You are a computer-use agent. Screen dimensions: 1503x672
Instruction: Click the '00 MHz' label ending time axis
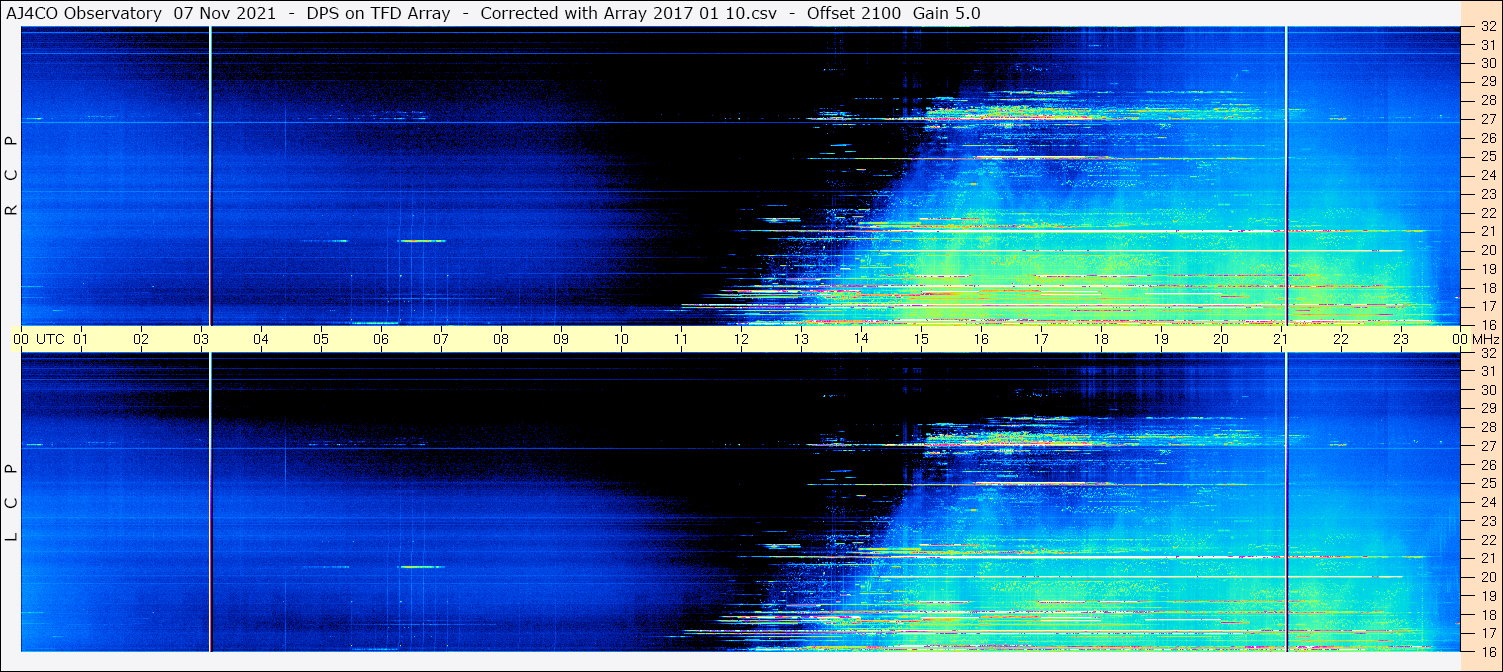[x=1474, y=339]
